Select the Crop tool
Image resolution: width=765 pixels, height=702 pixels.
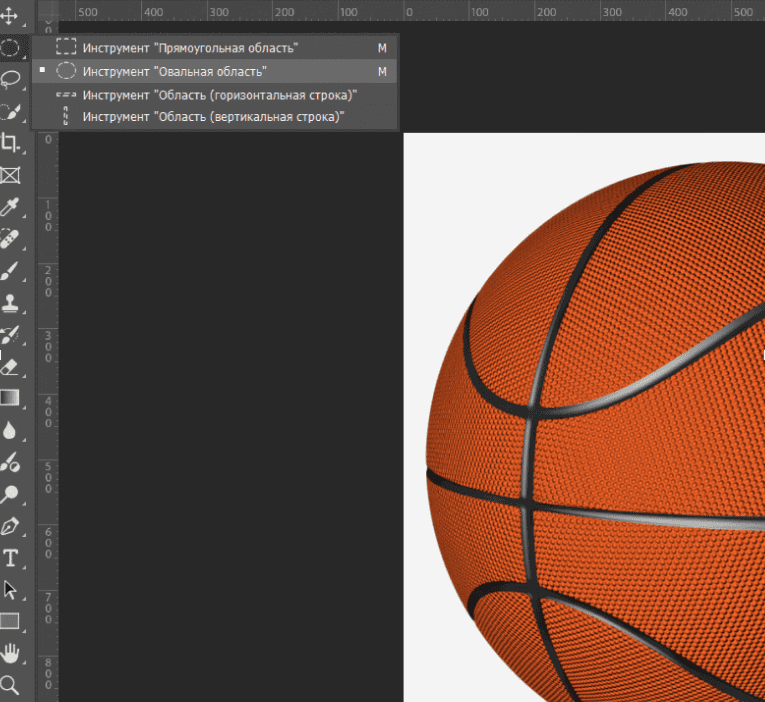coord(10,143)
